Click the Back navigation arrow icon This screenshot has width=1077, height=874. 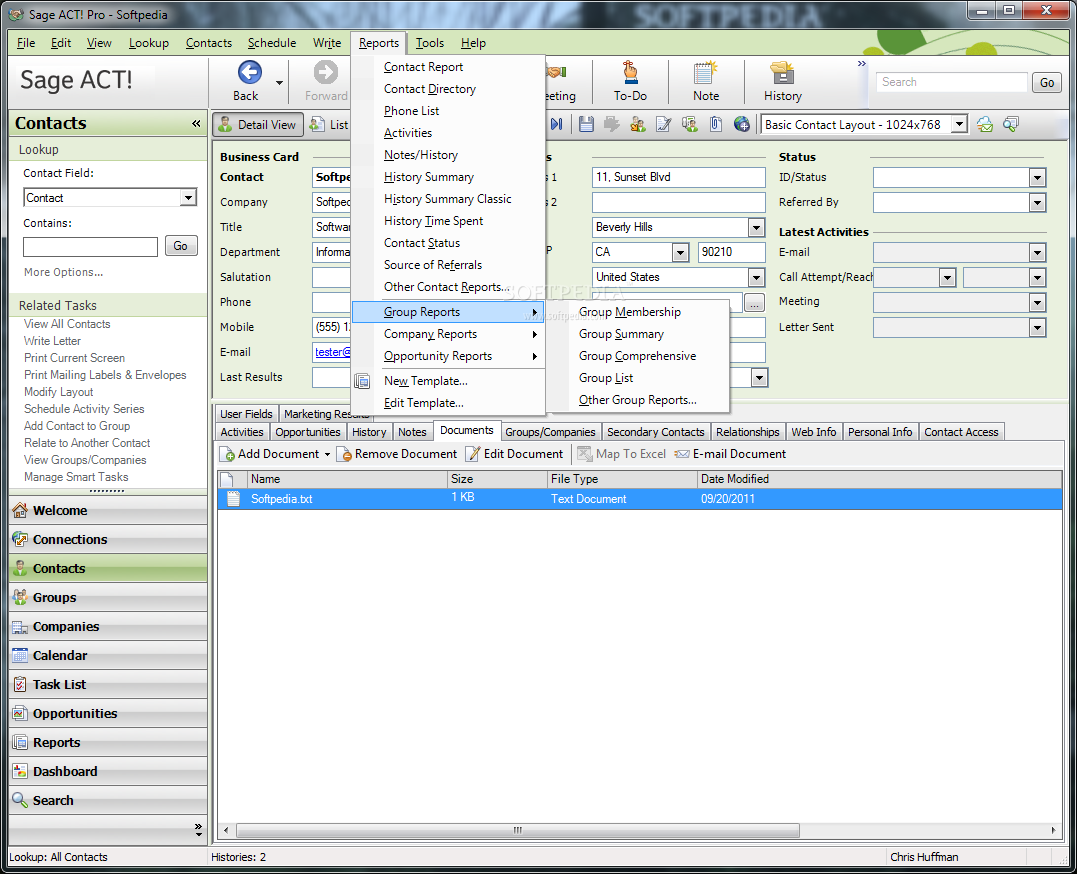(249, 72)
